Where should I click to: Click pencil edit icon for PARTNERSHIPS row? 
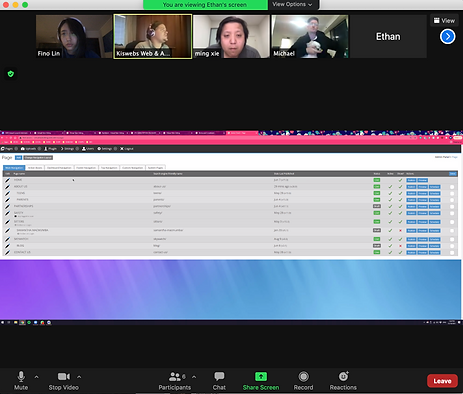pos(7,206)
